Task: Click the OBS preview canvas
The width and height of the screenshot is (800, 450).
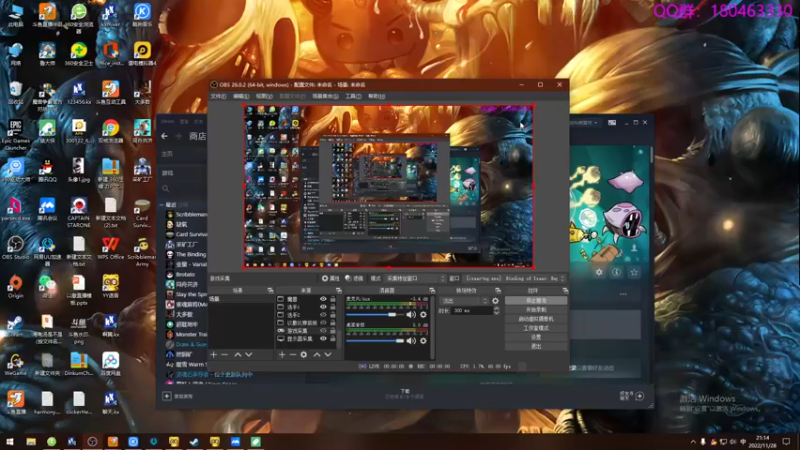Action: click(388, 186)
